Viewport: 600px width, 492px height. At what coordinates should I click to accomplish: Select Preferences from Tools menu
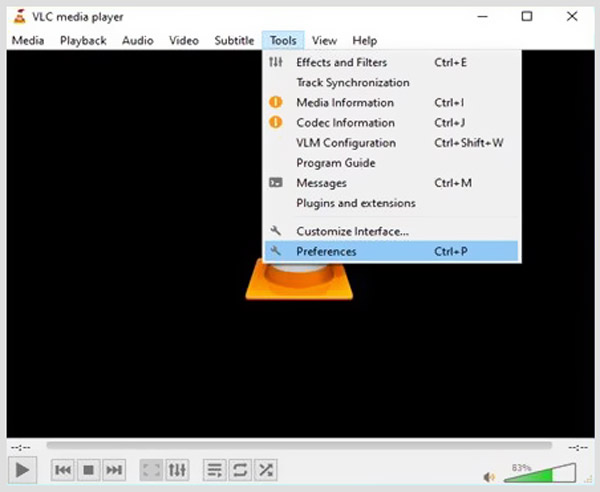pos(326,251)
